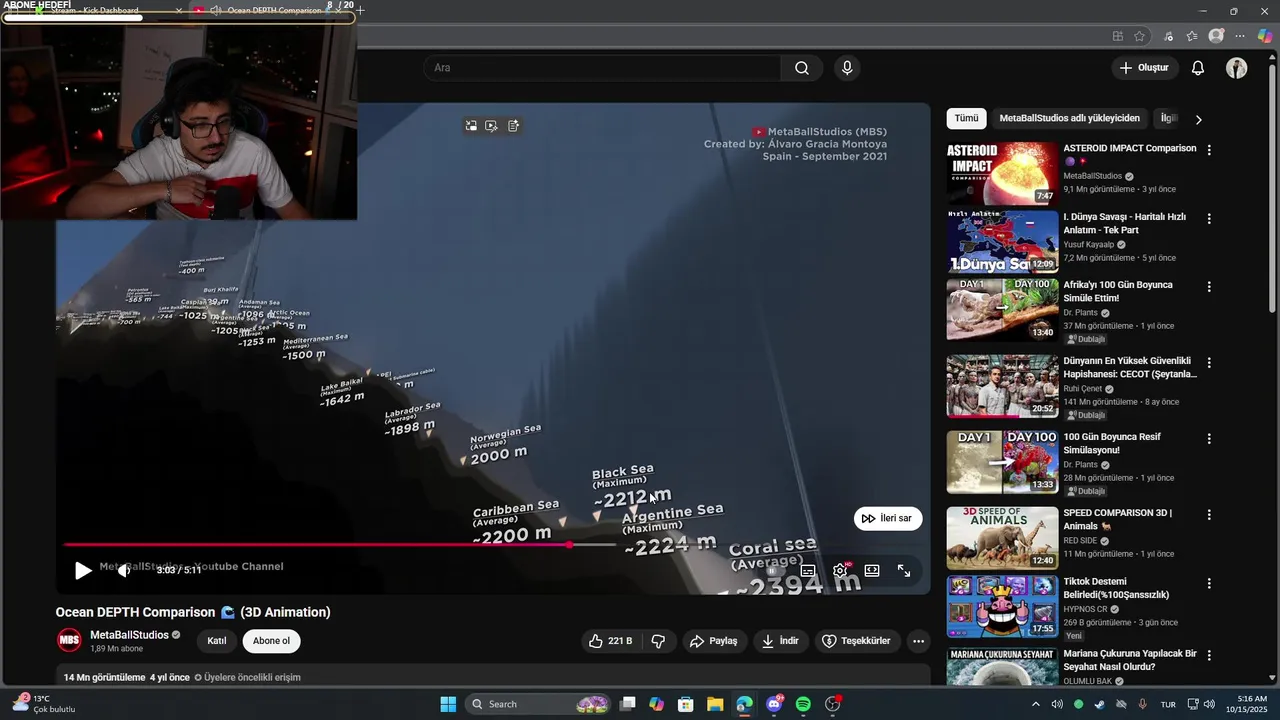Open player quality settings gear
Viewport: 1280px width, 720px height.
pyautogui.click(x=840, y=570)
